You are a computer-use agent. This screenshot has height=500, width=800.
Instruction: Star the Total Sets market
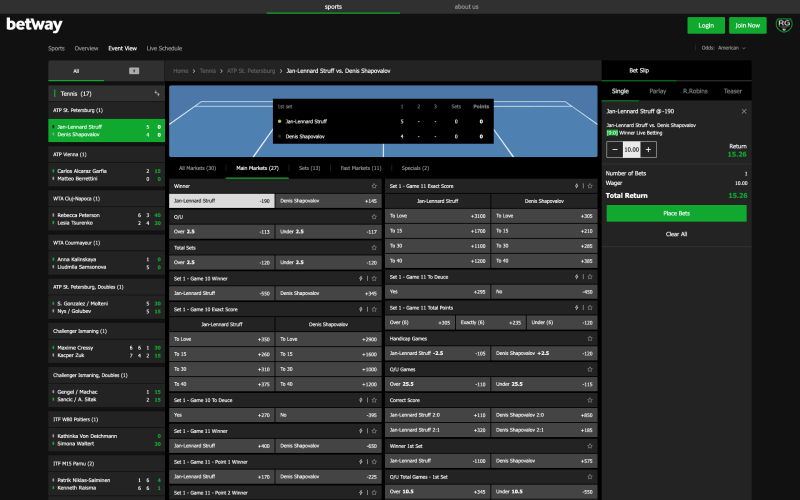(374, 247)
